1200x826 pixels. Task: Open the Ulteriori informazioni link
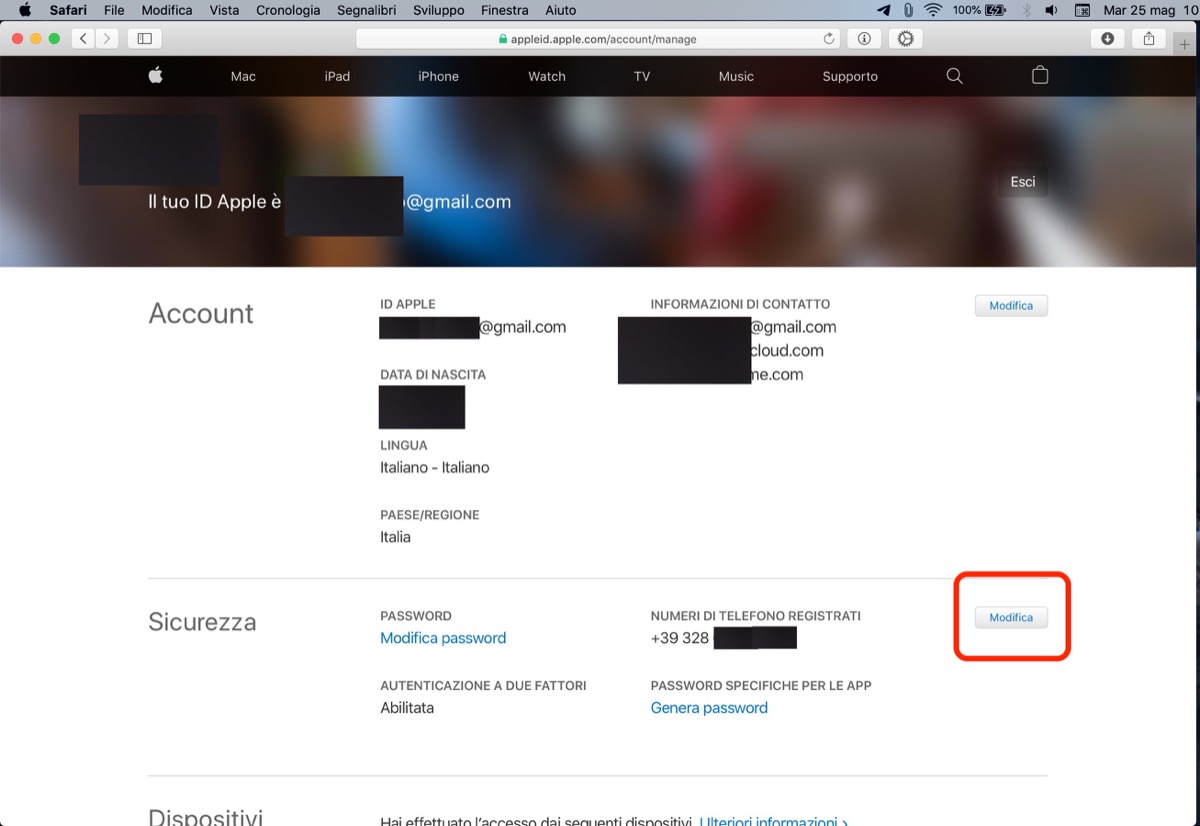(x=771, y=820)
